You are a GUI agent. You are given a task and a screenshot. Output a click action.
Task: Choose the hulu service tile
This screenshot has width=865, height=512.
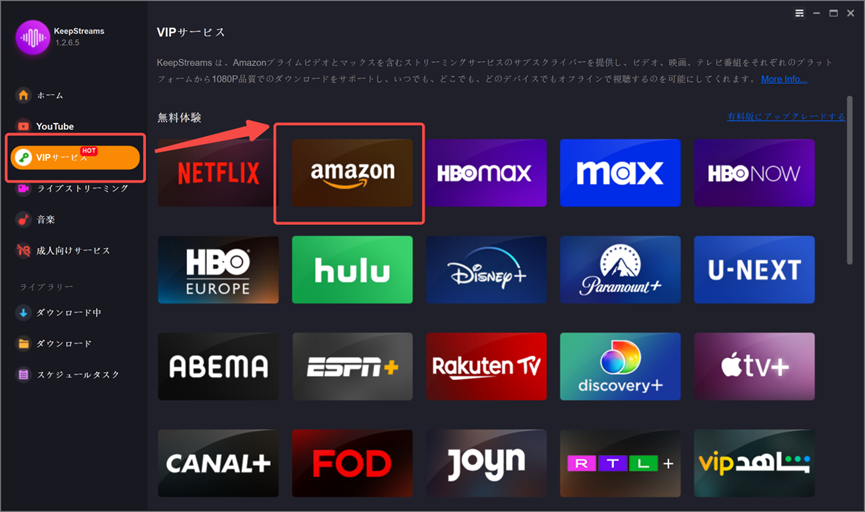click(x=352, y=270)
